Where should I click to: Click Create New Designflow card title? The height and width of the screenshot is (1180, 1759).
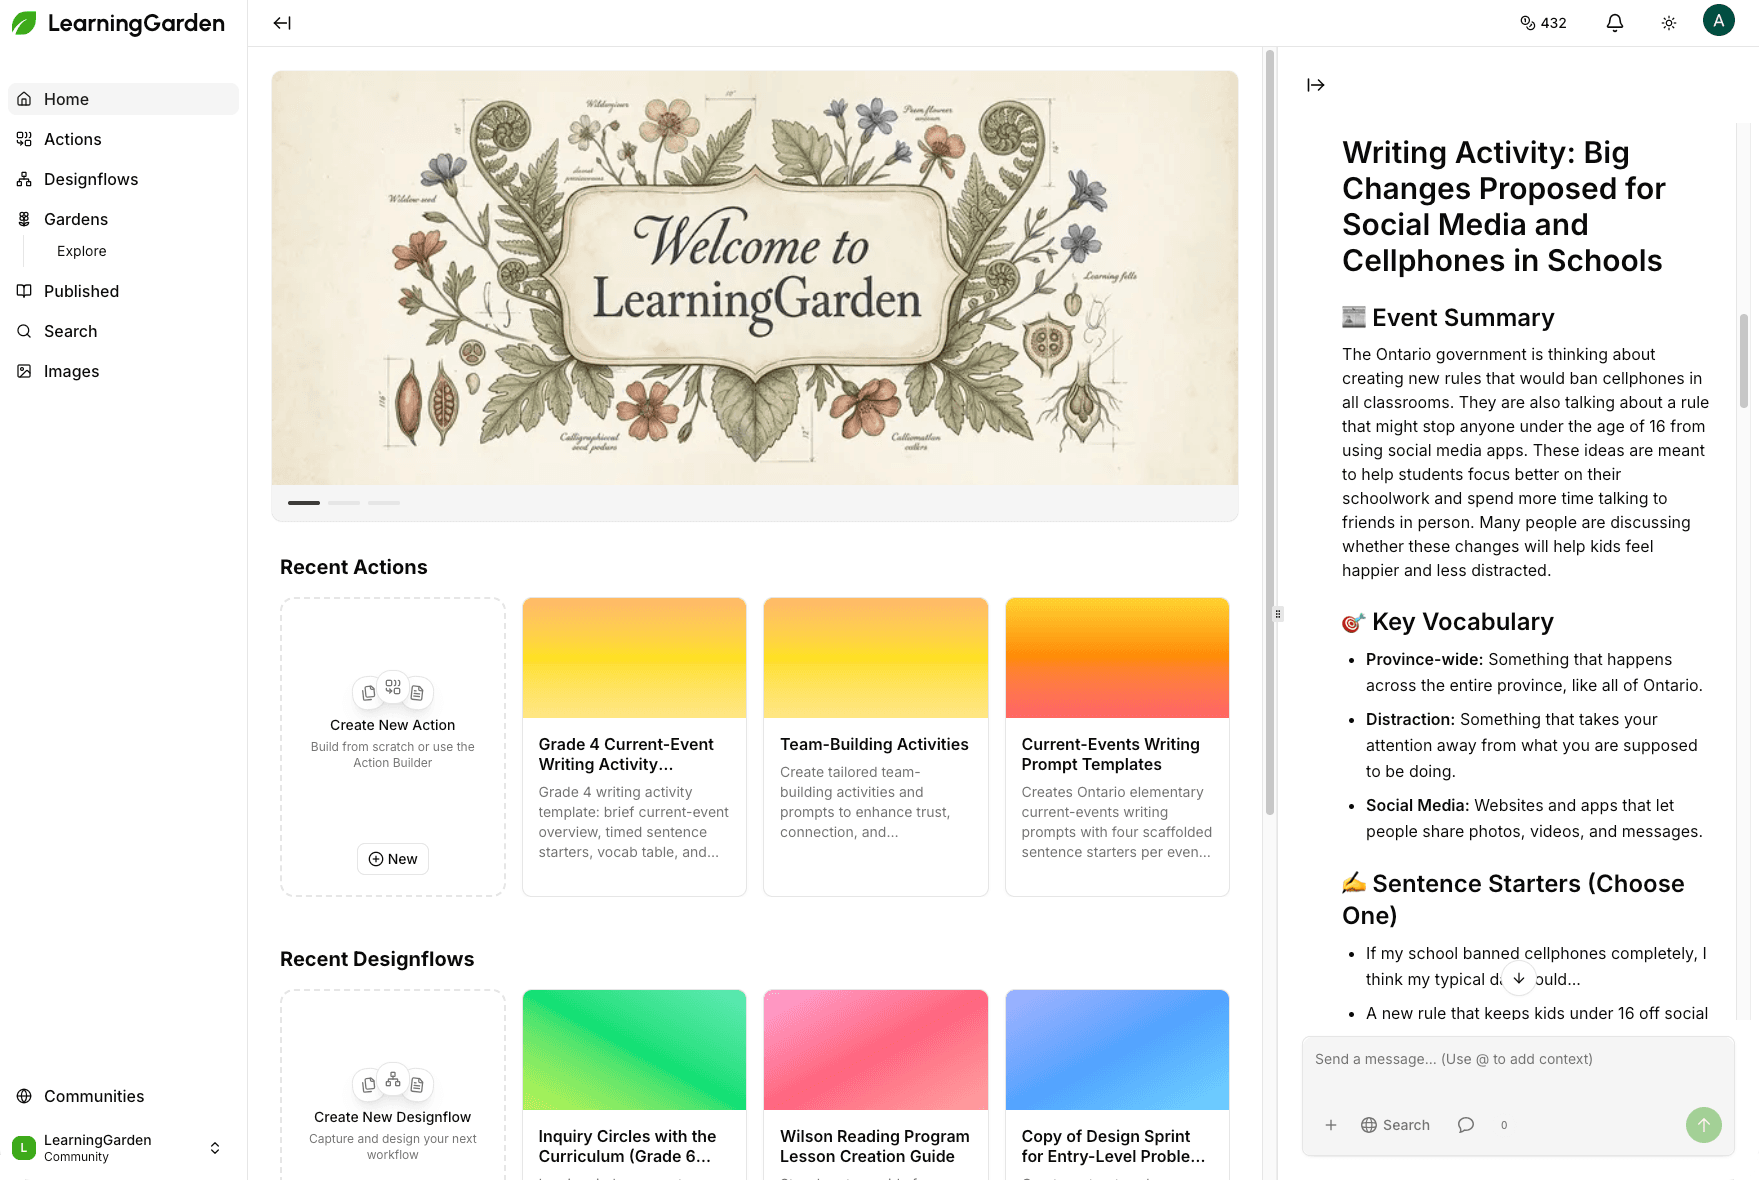[x=393, y=1117]
